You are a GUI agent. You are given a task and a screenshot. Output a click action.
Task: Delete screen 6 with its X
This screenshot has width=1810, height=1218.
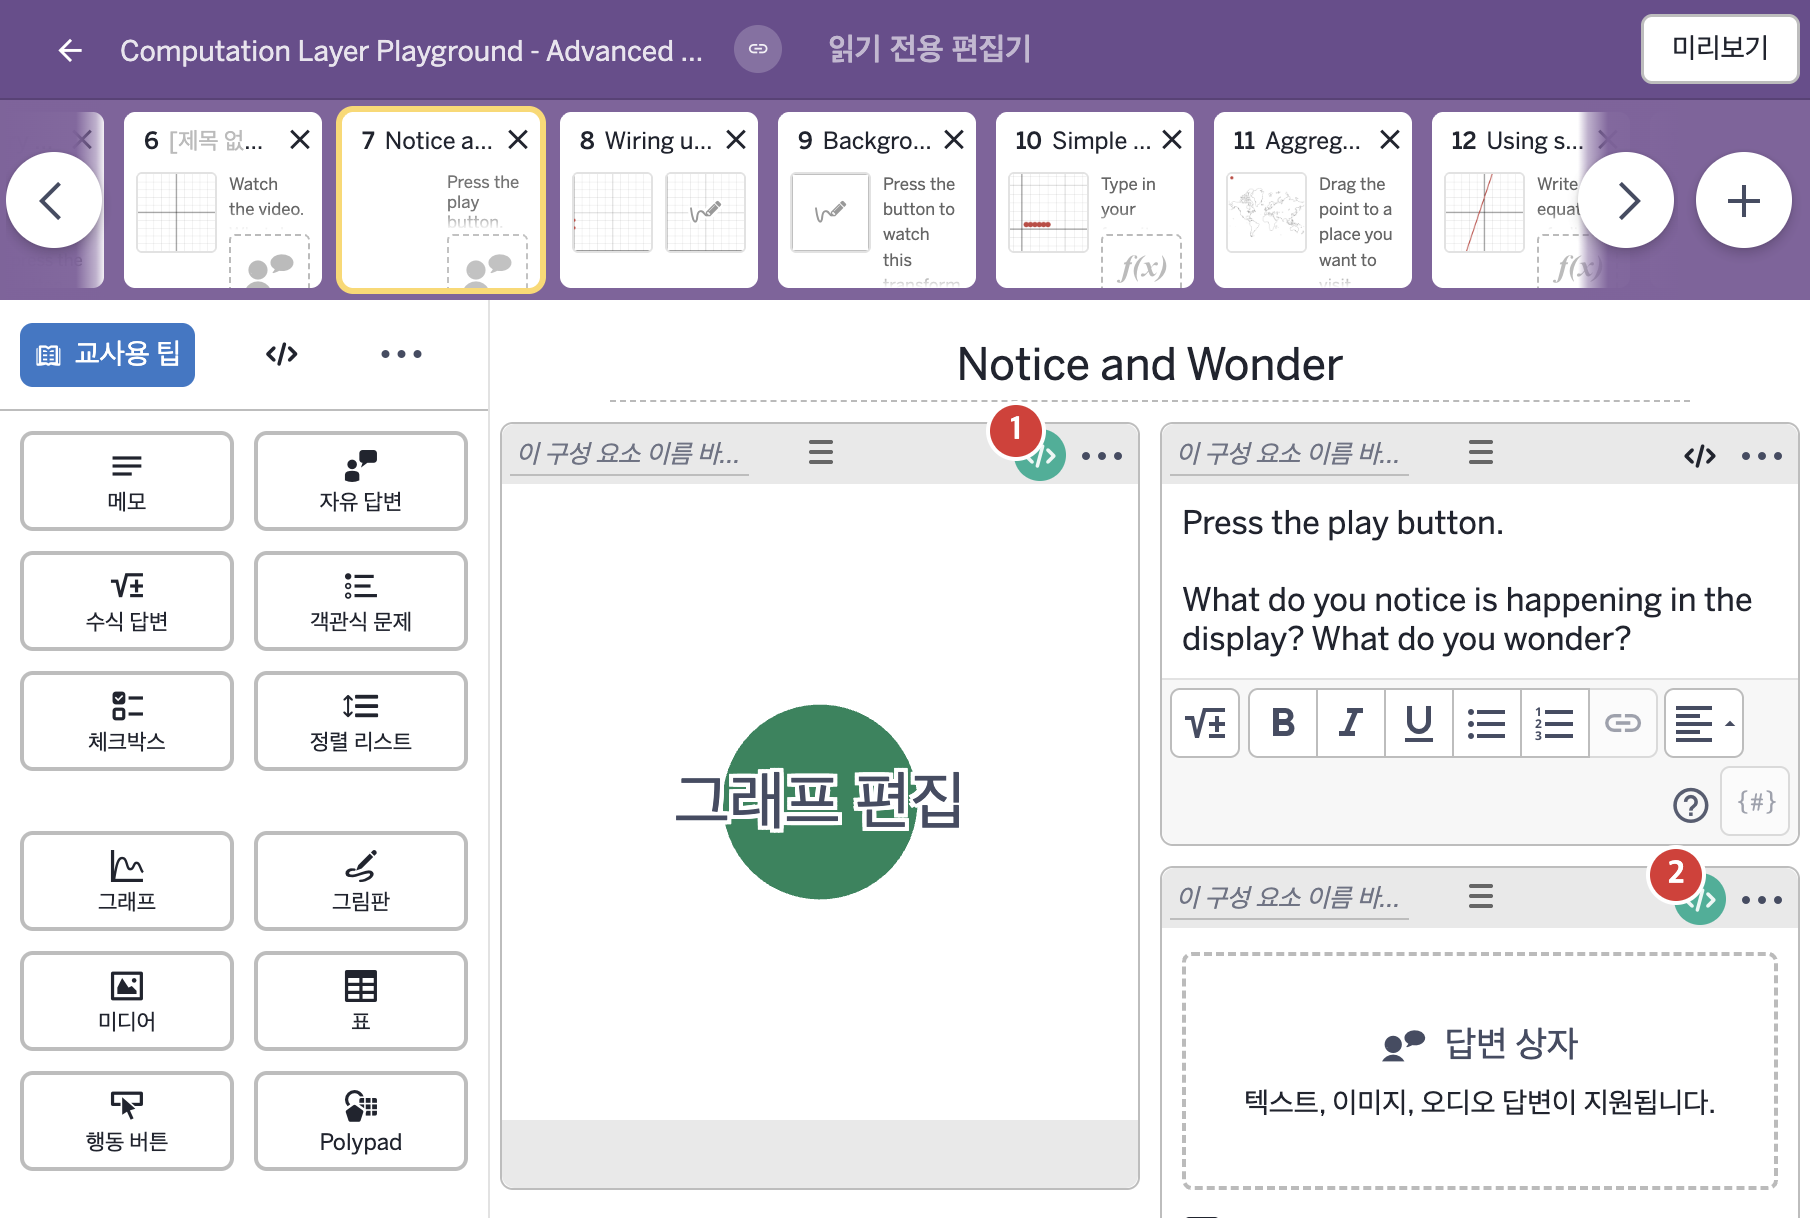click(x=299, y=140)
